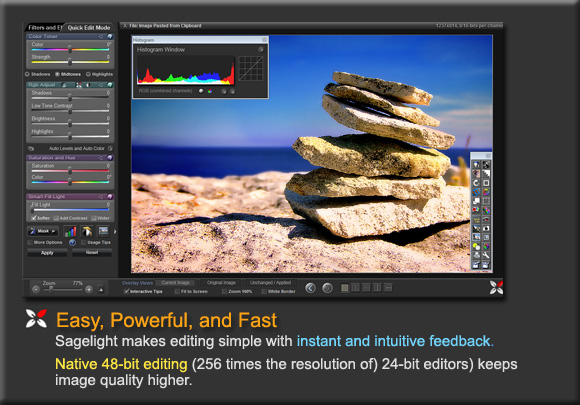Click the purple globe icon in Saturation and Hue header

point(109,158)
